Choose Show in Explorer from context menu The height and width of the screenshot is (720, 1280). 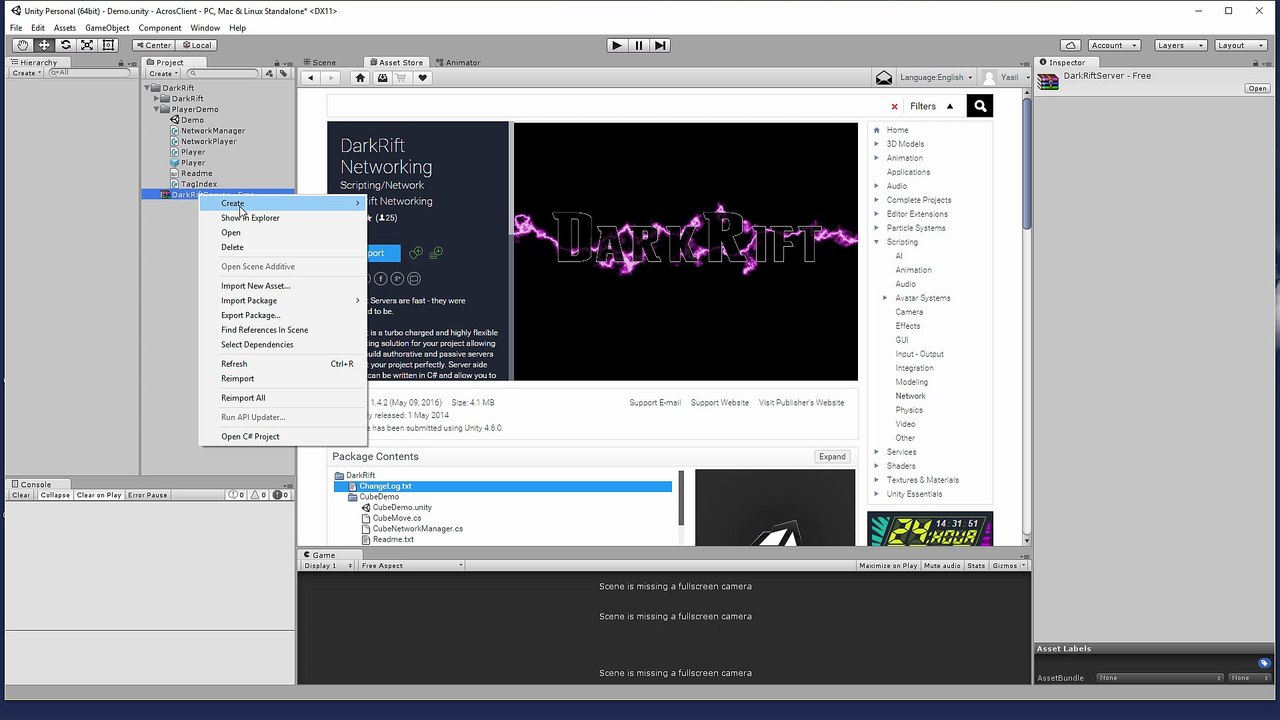250,218
